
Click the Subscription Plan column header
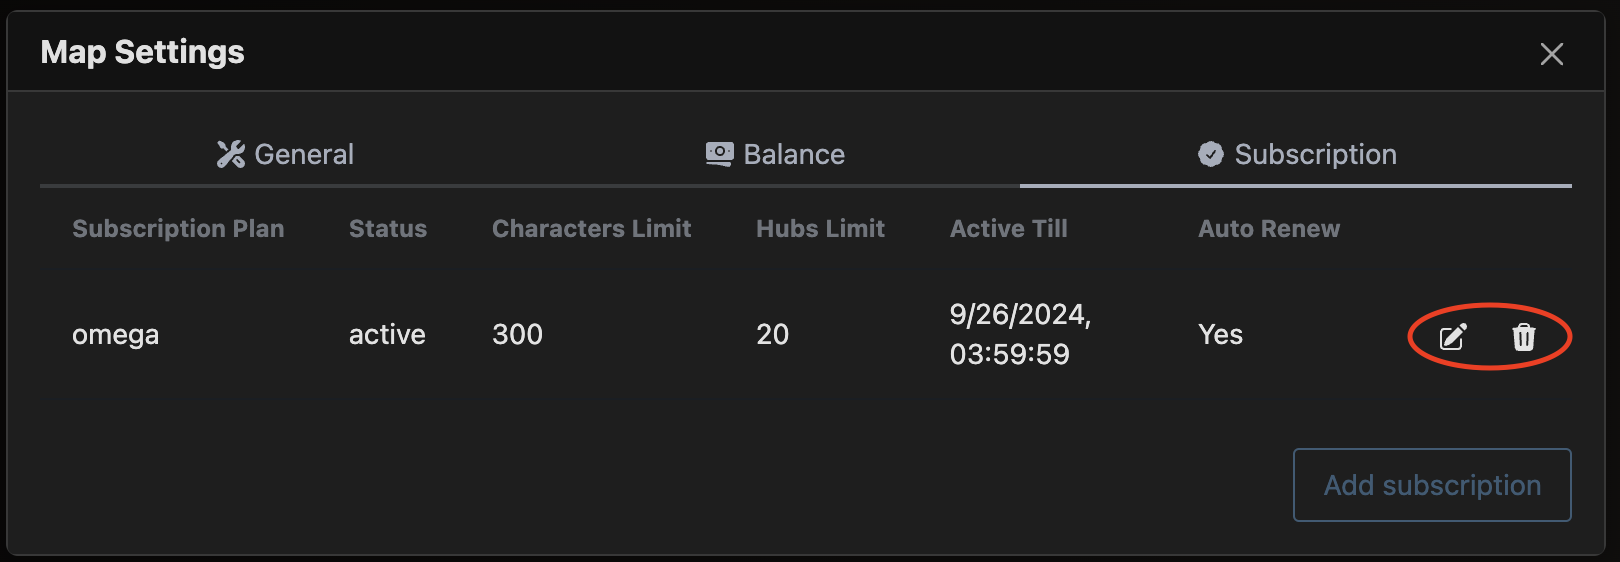[x=178, y=229]
